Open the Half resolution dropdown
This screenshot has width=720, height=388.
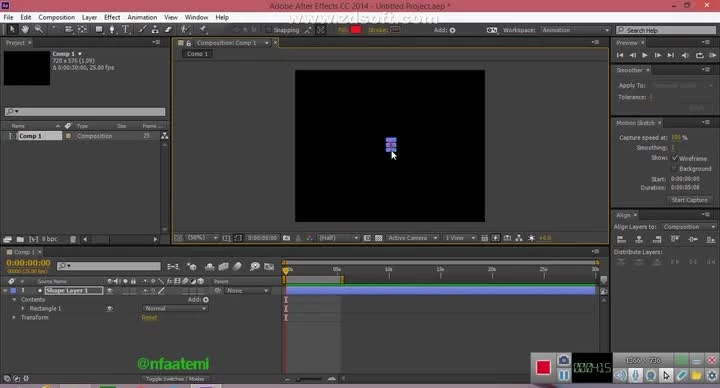[338, 238]
